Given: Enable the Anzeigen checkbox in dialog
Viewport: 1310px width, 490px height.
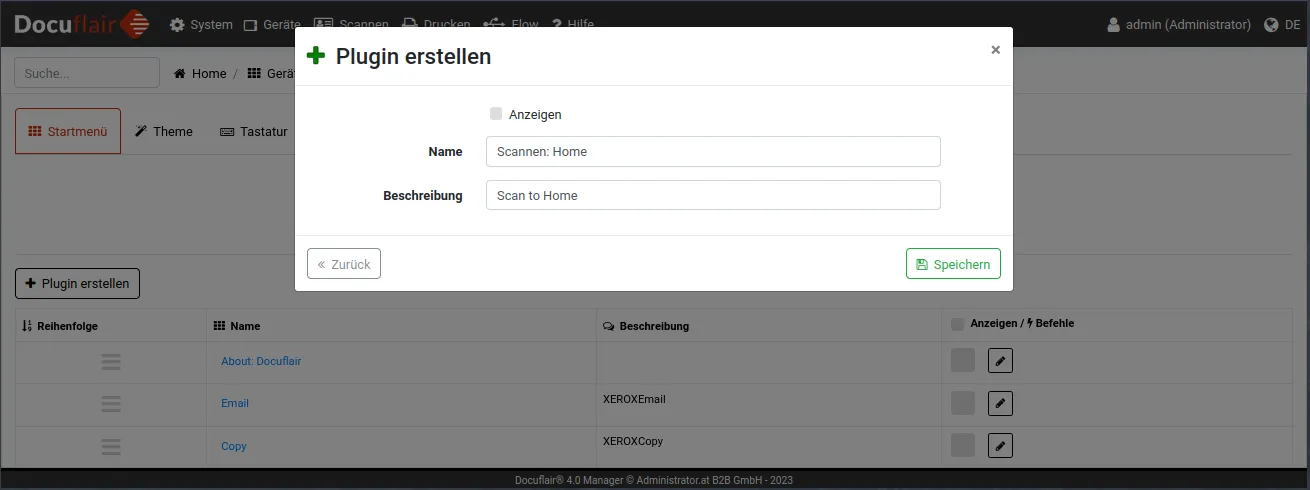Looking at the screenshot, I should (496, 114).
